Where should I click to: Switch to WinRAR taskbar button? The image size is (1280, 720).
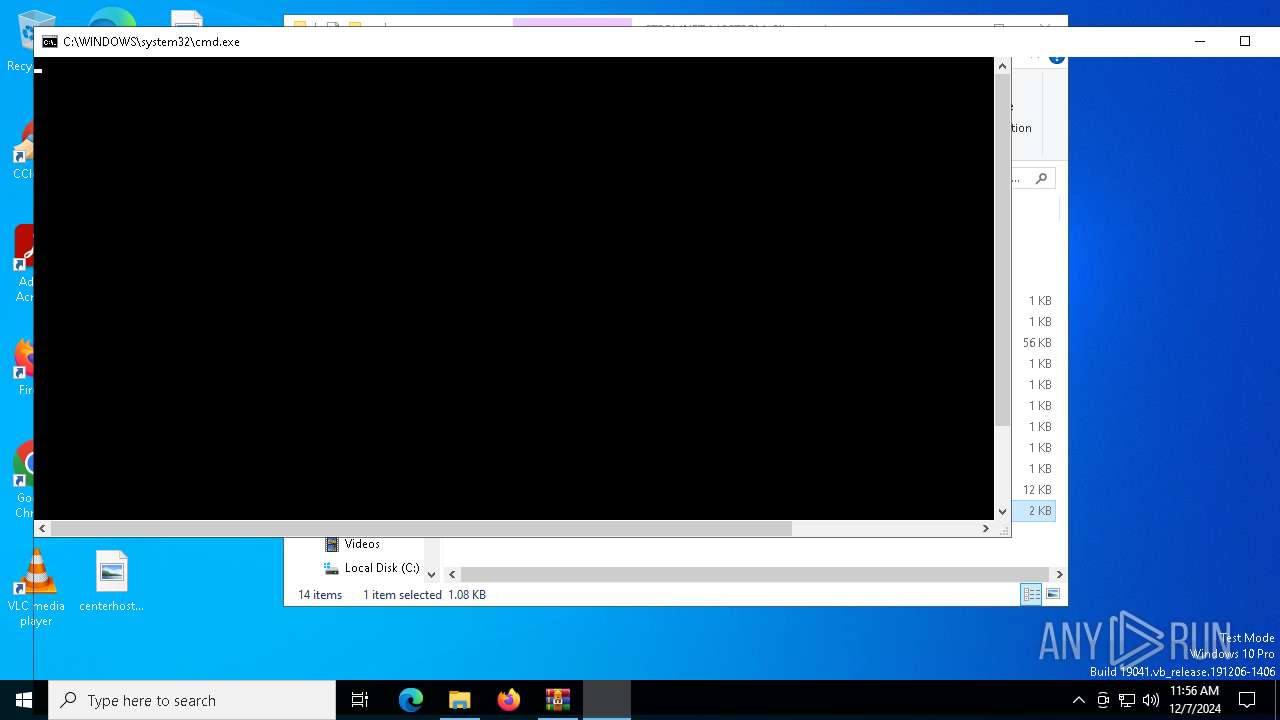[557, 700]
